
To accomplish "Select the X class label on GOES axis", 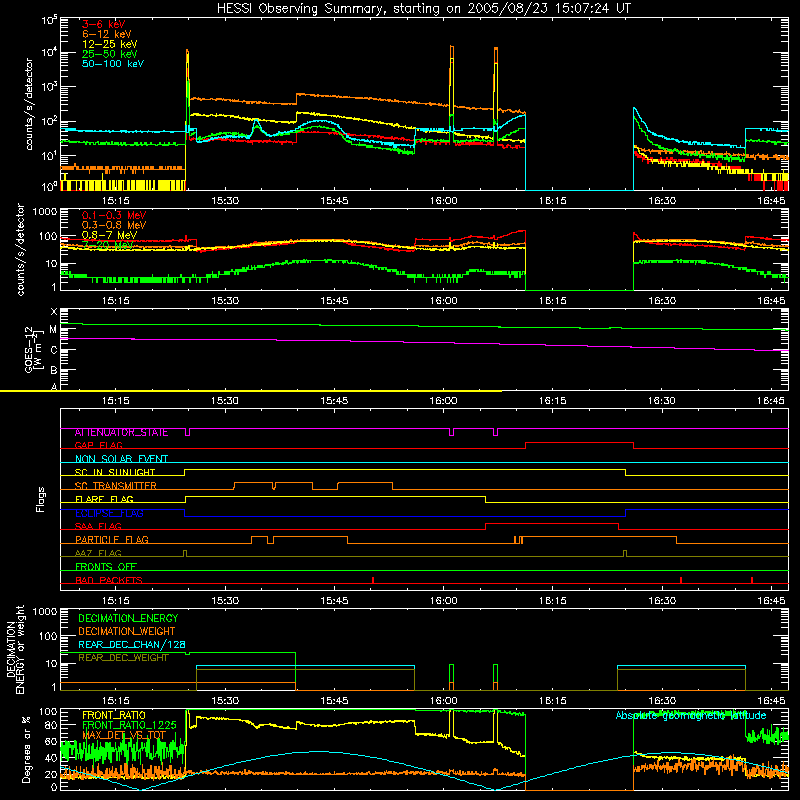I will pyautogui.click(x=54, y=312).
